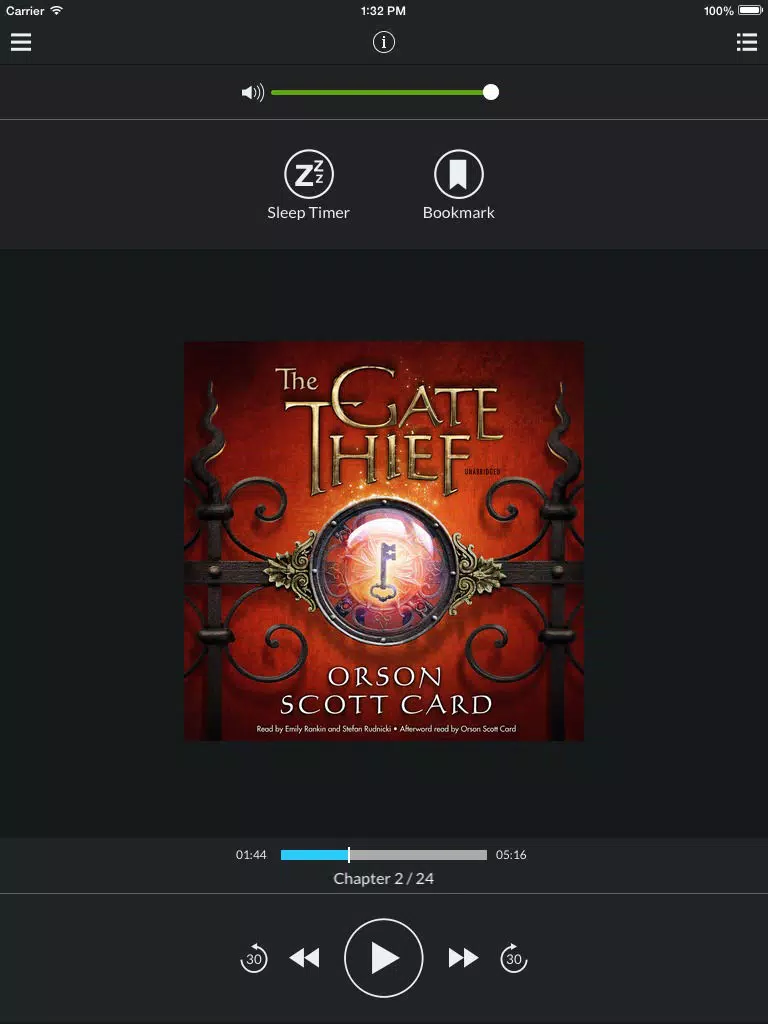Skip forward 30 seconds
768x1024 pixels.
(x=514, y=958)
